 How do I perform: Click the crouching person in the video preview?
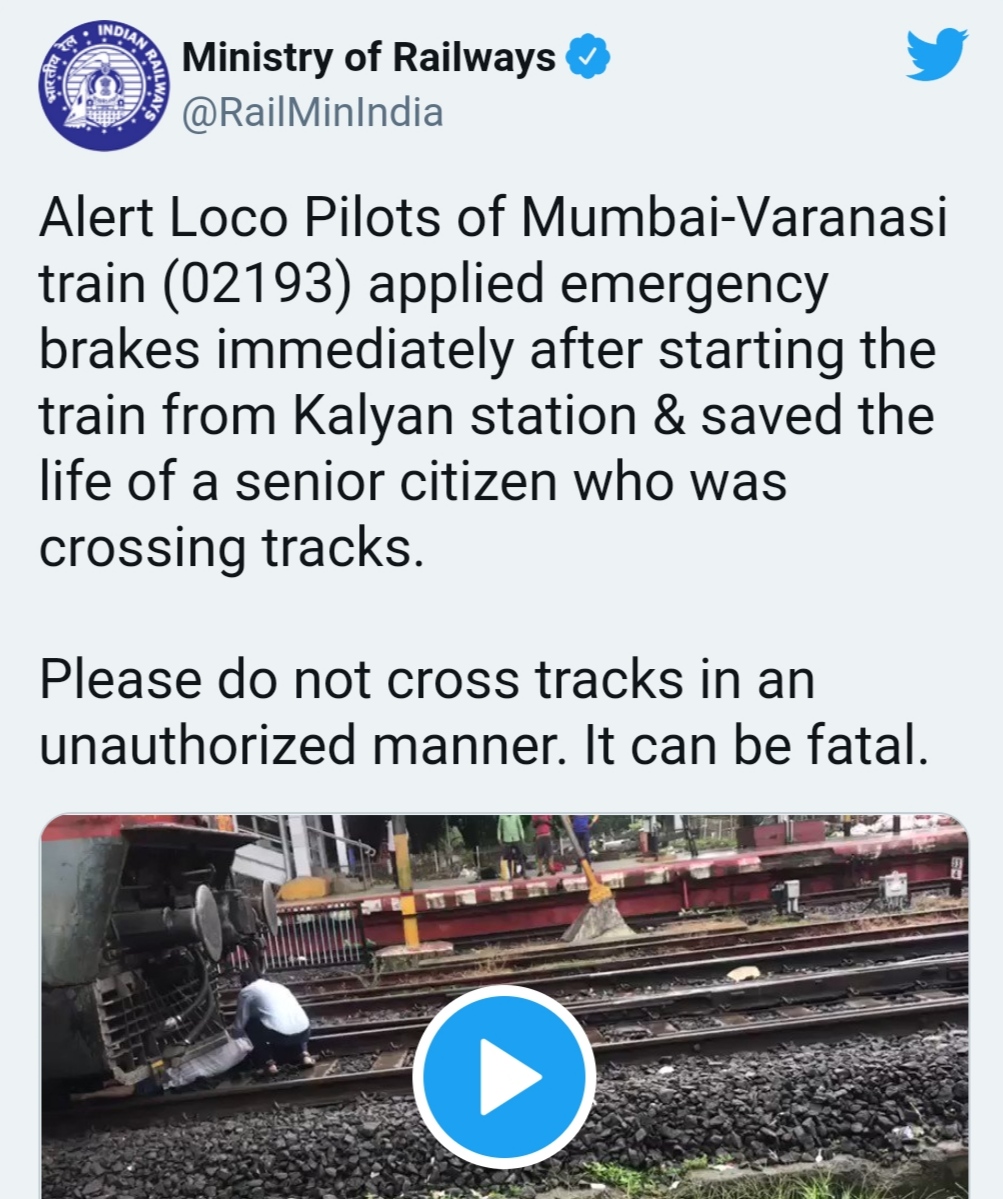click(271, 1021)
